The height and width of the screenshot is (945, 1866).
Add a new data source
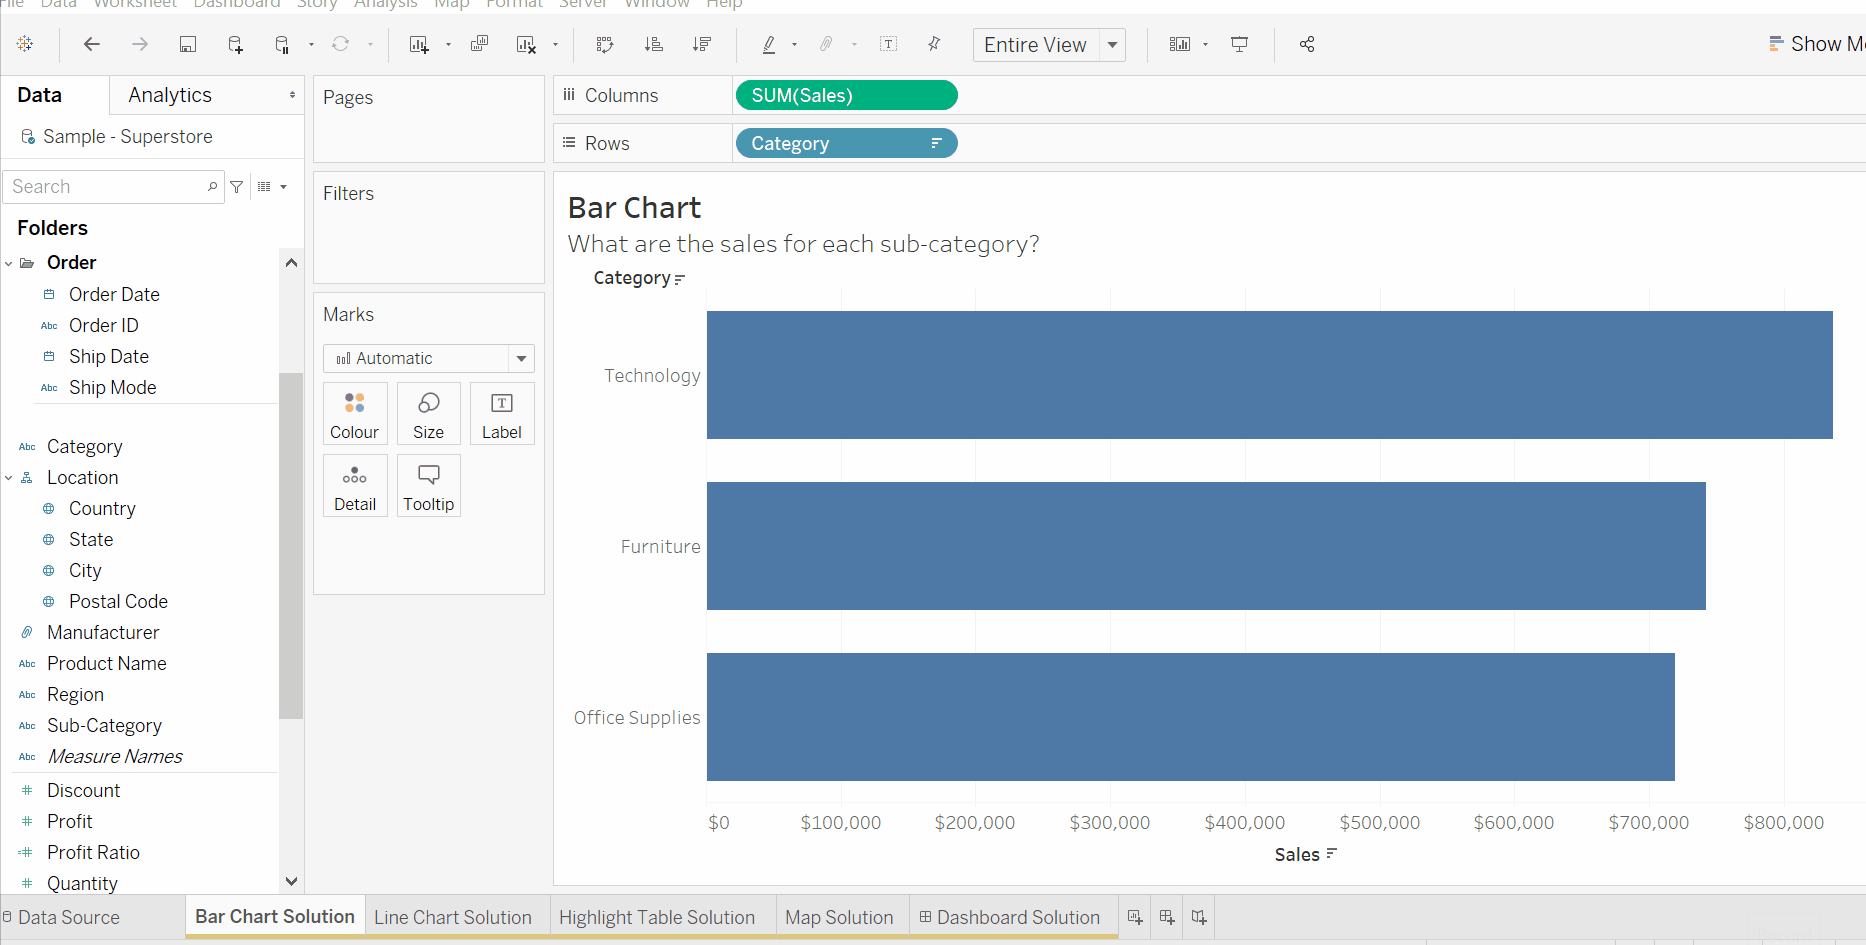coord(235,44)
